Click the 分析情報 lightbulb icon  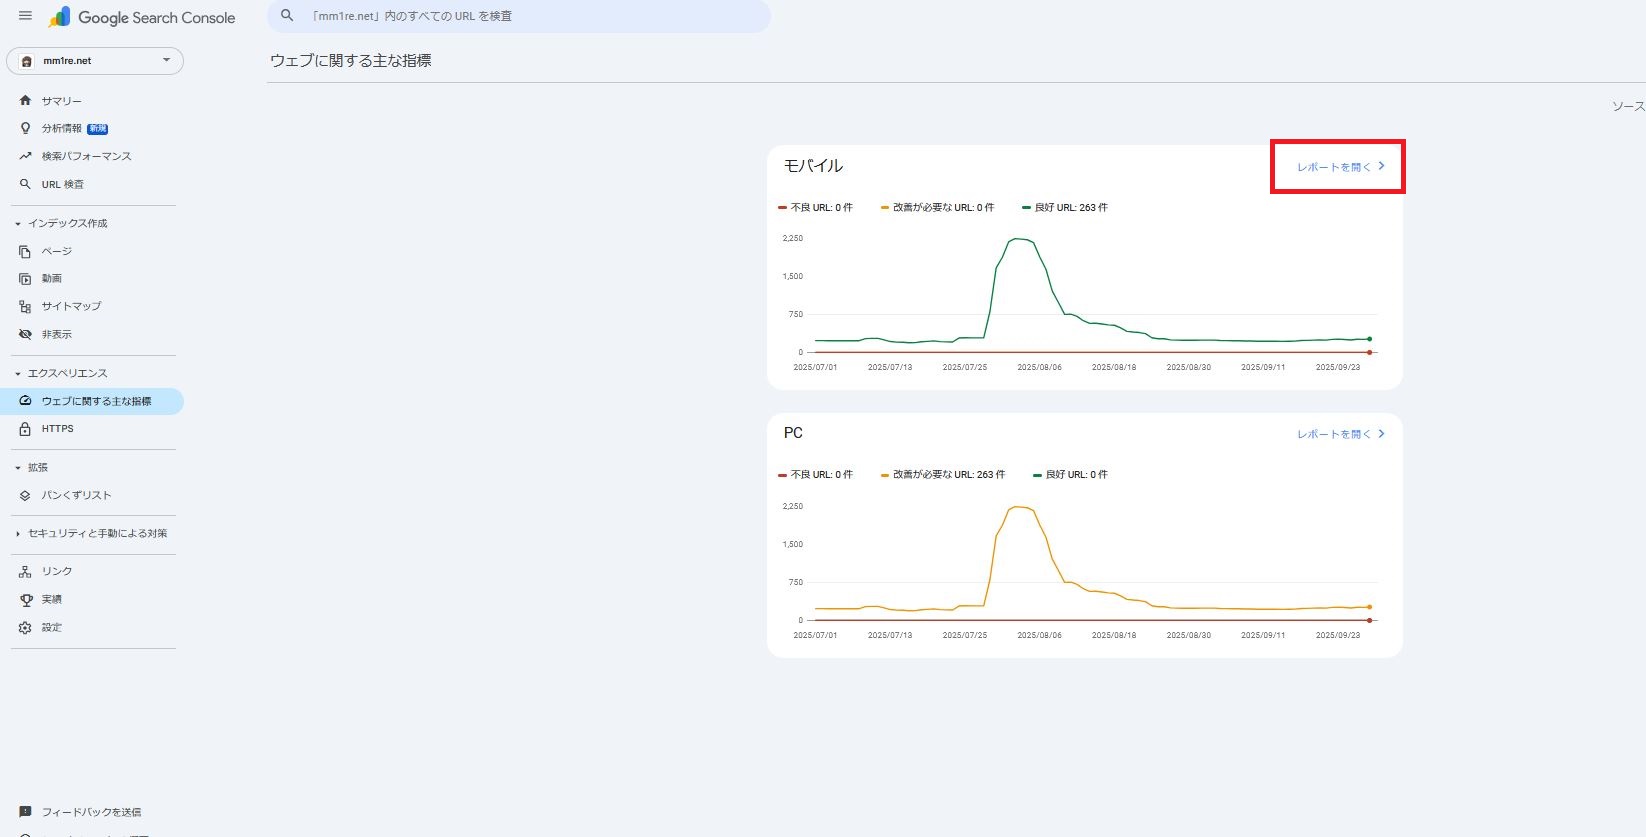(25, 129)
